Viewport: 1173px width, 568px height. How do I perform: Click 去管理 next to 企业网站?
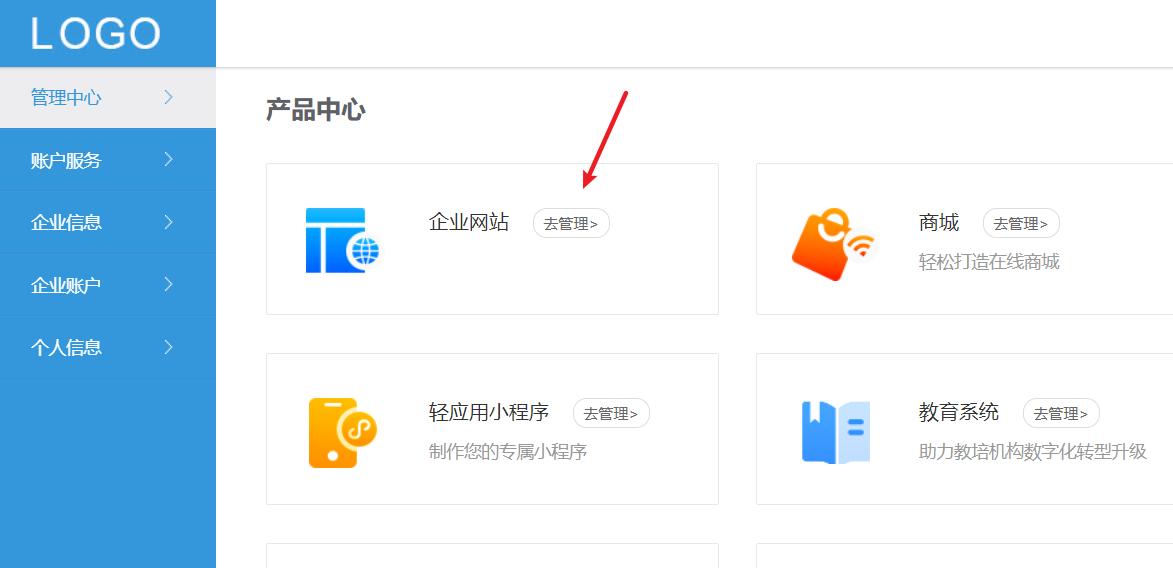[x=571, y=223]
